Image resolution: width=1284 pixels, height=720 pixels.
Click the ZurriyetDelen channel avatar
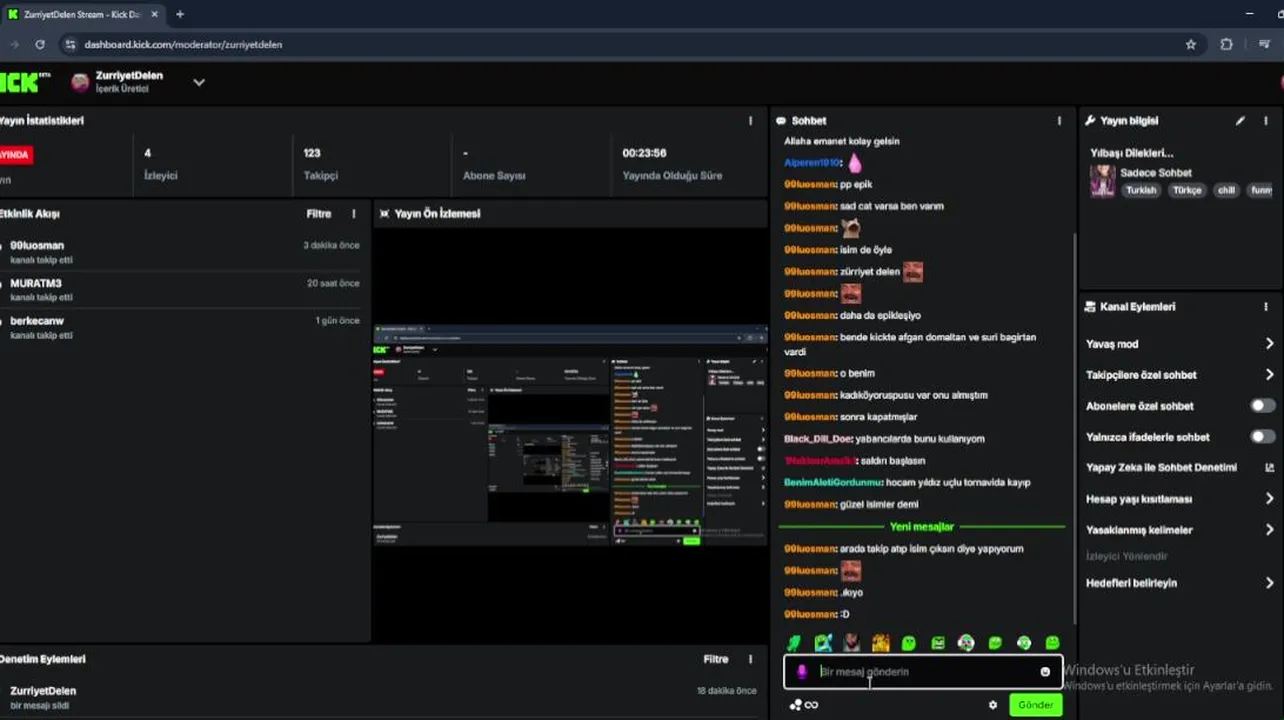(80, 82)
